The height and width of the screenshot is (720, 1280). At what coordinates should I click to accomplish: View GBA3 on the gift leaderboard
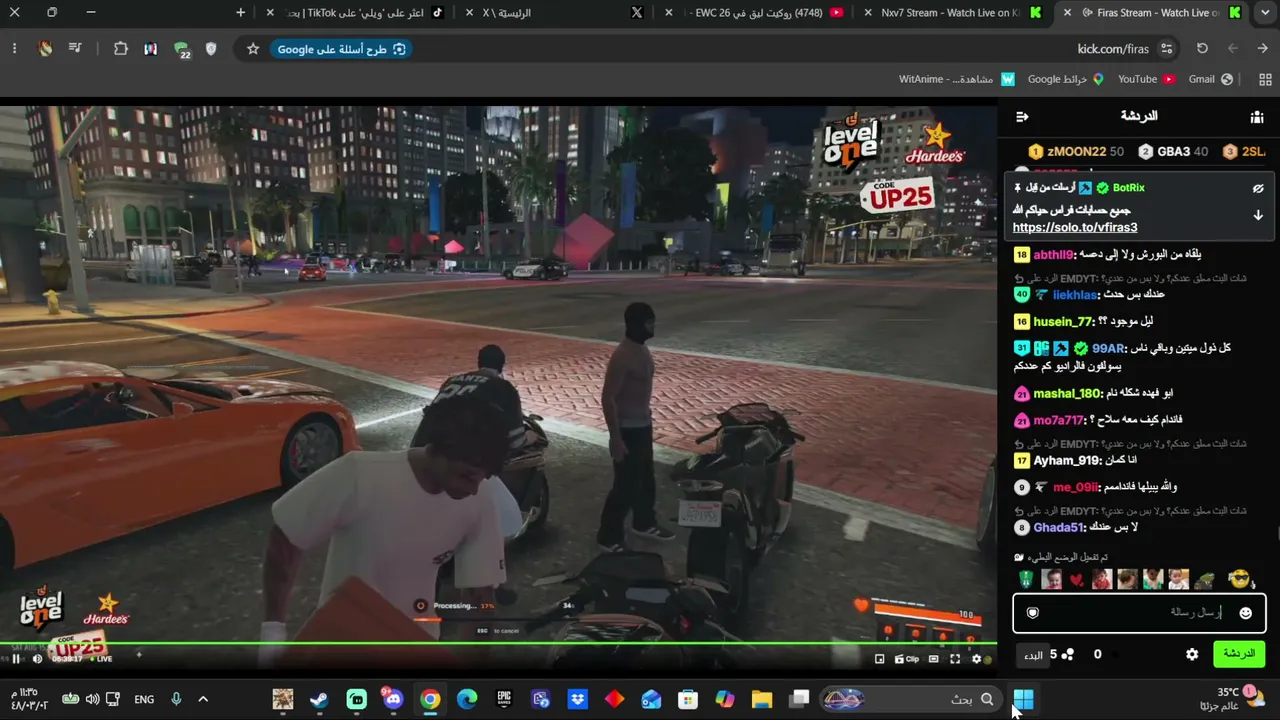(1173, 152)
